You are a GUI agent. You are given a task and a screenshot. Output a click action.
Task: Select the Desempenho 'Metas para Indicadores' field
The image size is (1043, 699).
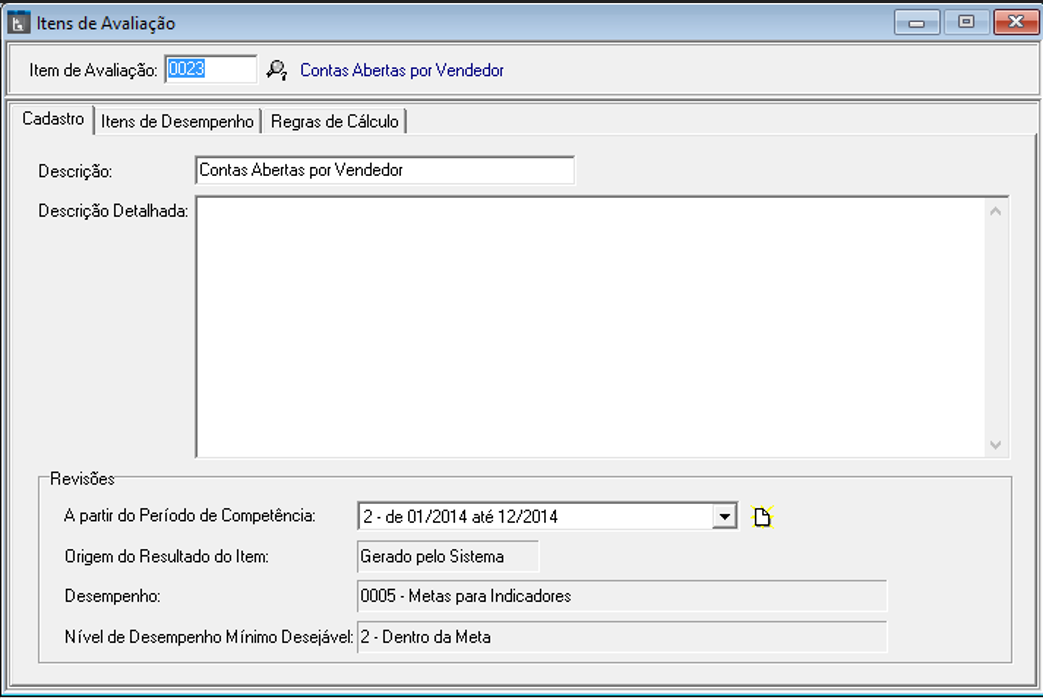point(621,596)
